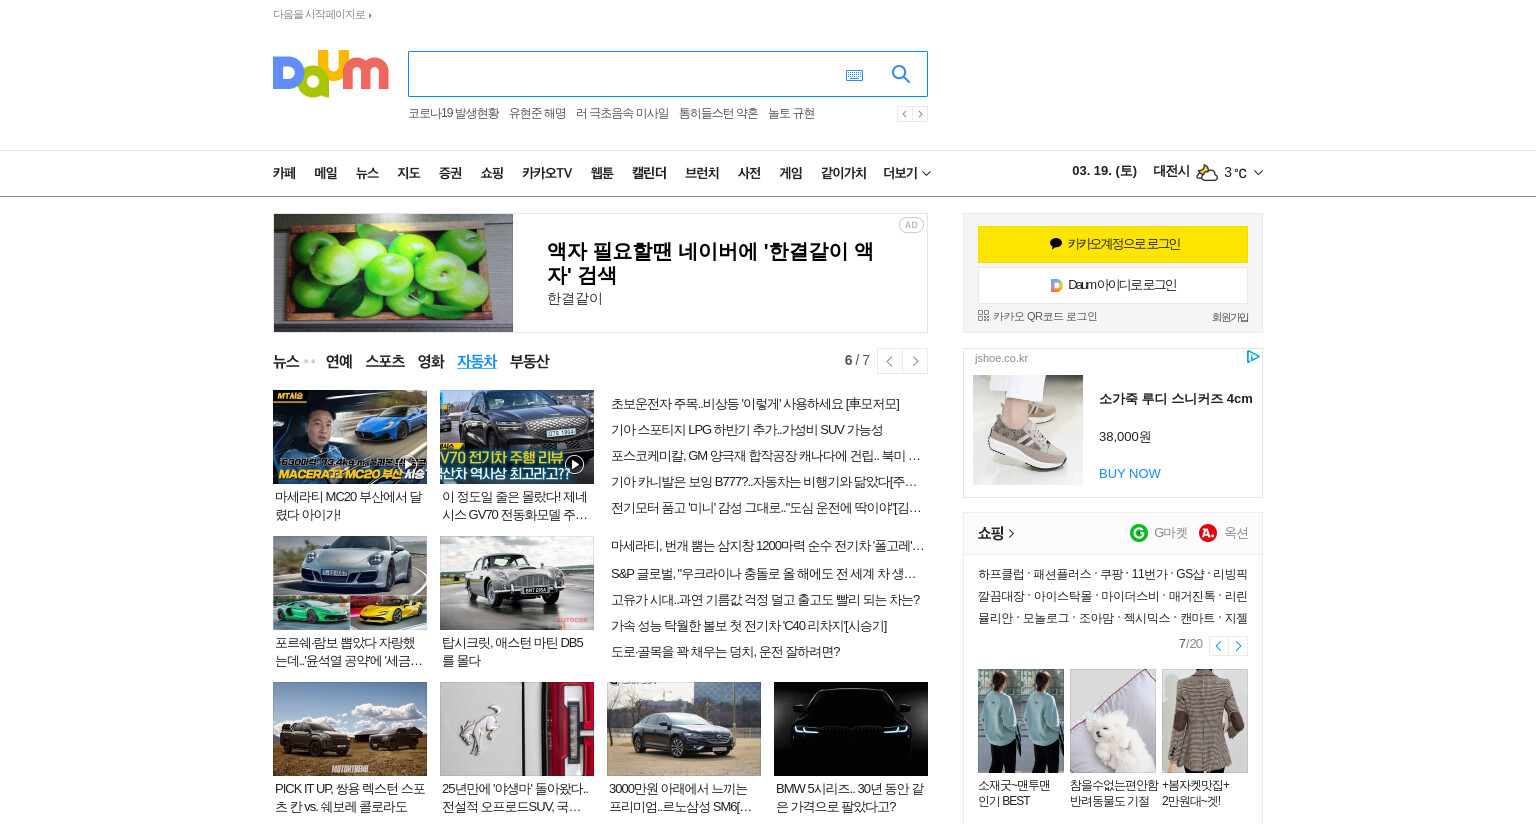Search trending keyword 유현준 해명

click(537, 114)
